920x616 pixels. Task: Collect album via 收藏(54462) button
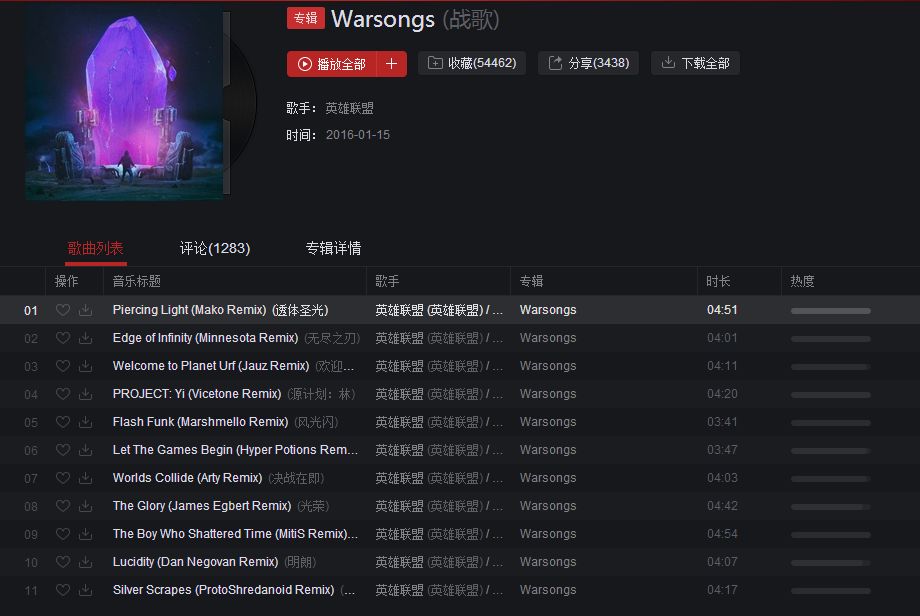click(472, 63)
